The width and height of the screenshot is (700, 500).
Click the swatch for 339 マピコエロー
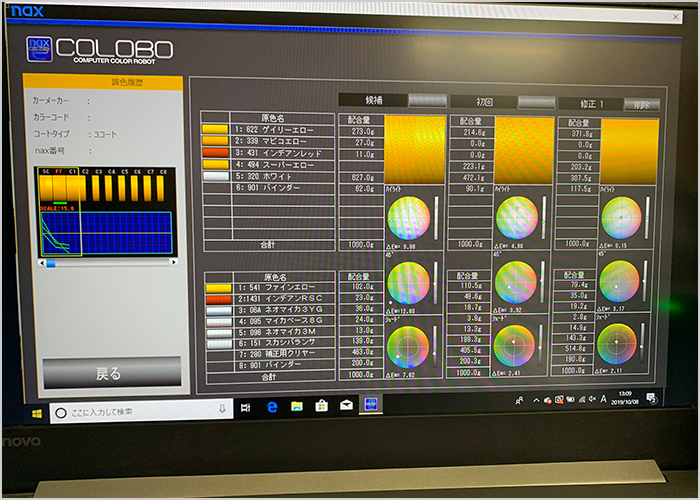point(215,141)
